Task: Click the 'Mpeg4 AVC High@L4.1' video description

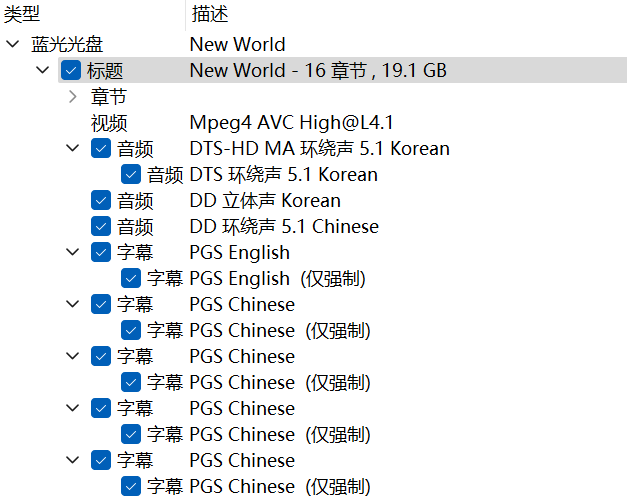Action: click(x=292, y=122)
